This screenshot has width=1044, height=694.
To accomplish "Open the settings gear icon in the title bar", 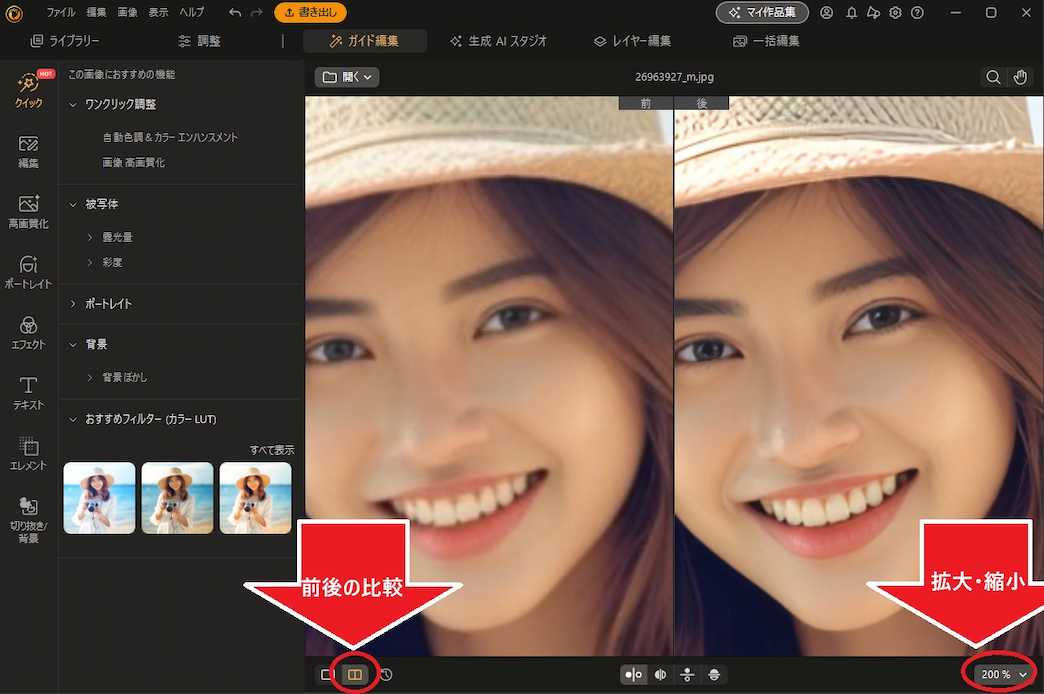I will click(895, 12).
